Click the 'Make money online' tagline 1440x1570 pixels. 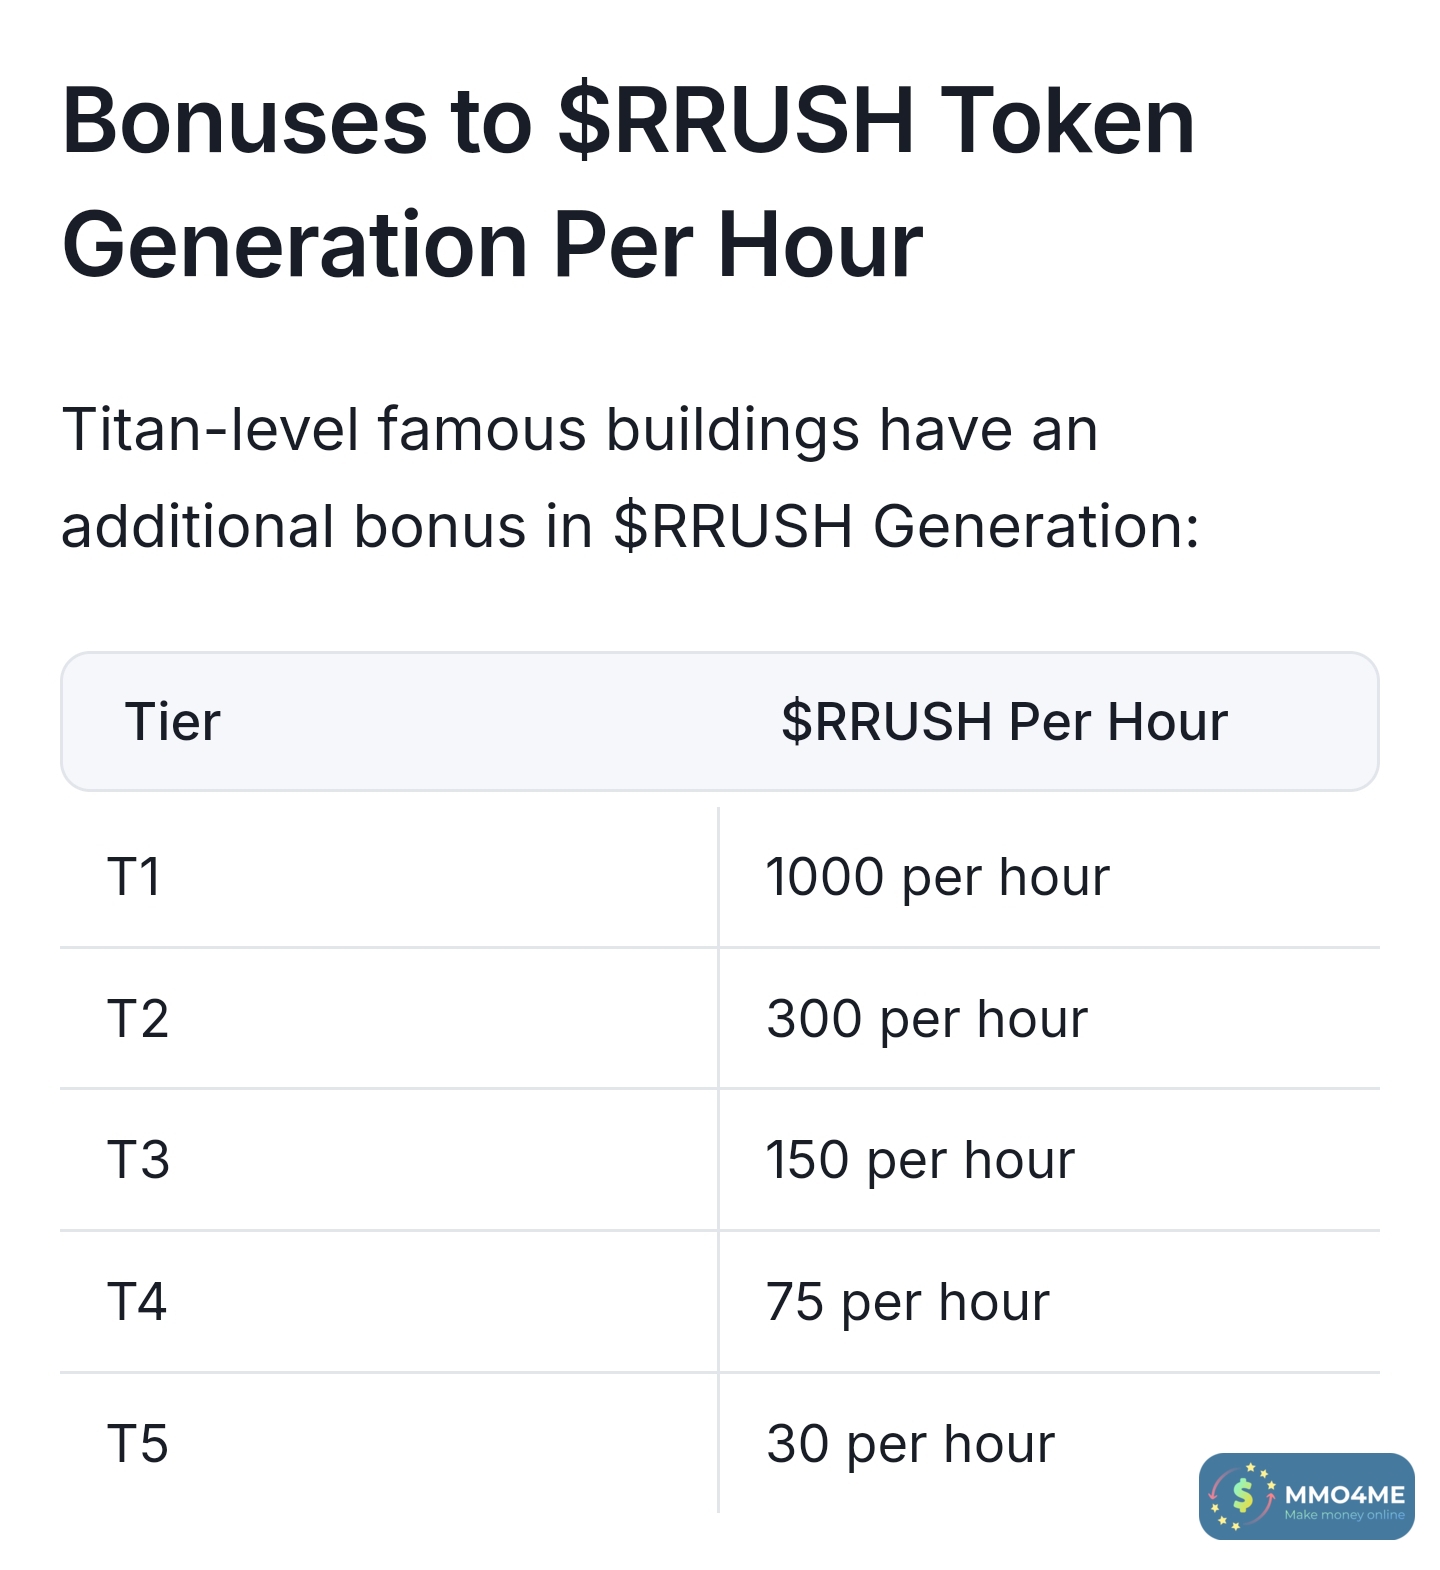tap(1344, 1515)
